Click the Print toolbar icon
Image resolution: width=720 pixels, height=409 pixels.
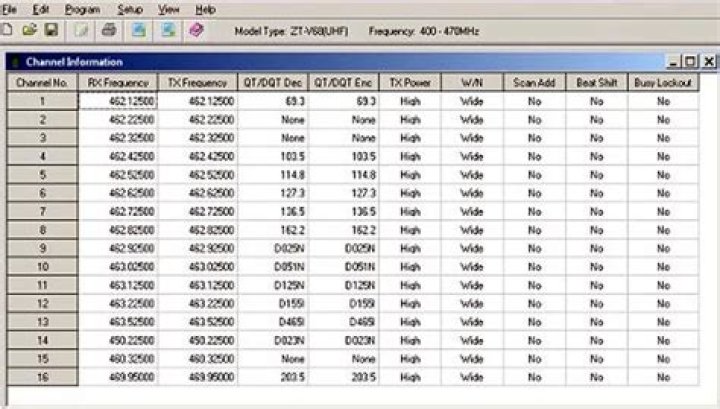click(x=109, y=30)
